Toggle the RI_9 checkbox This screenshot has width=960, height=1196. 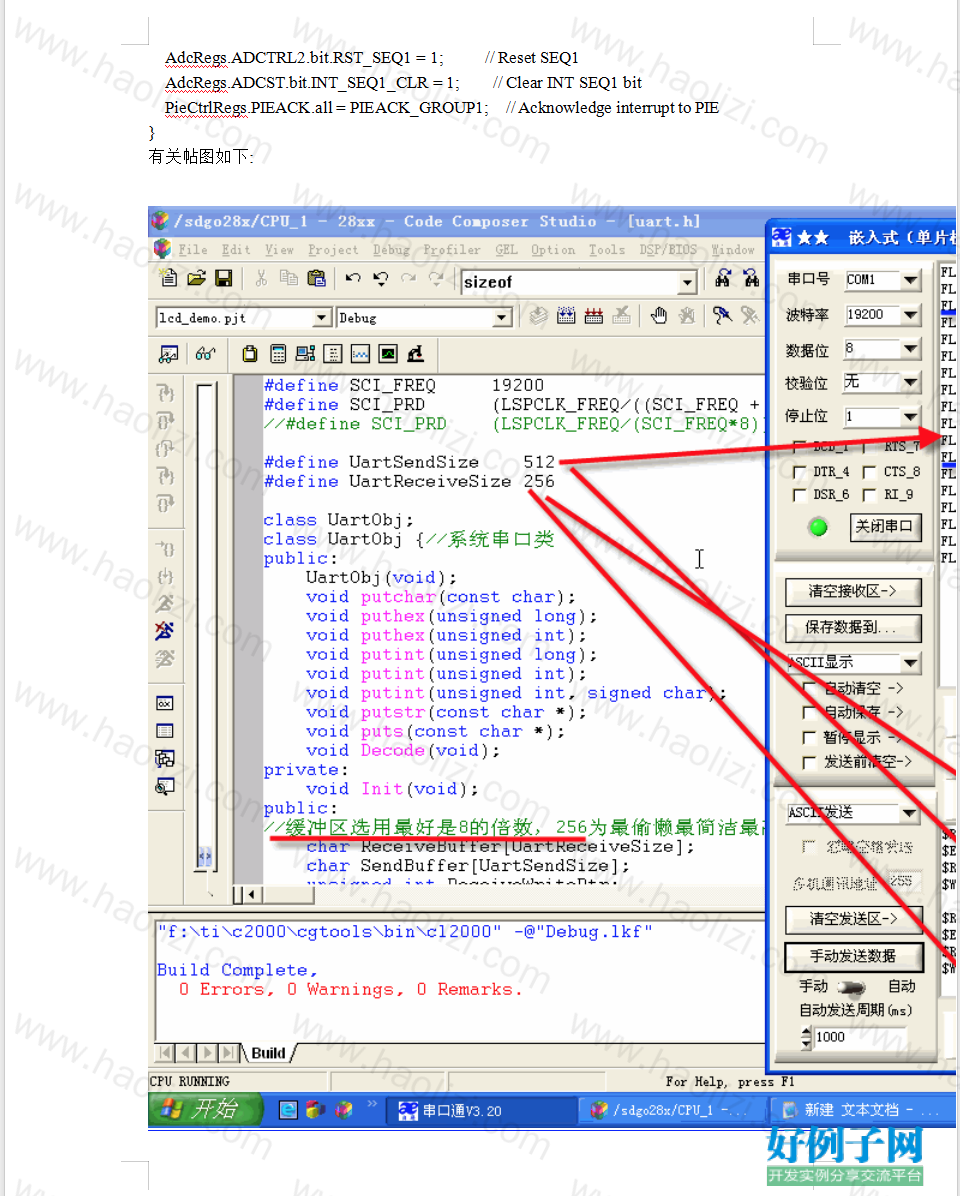coord(868,495)
